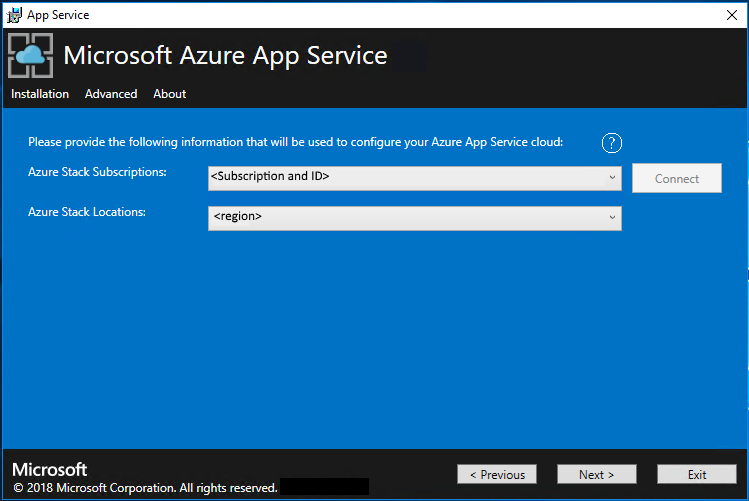Proceed with the Next button

(597, 474)
